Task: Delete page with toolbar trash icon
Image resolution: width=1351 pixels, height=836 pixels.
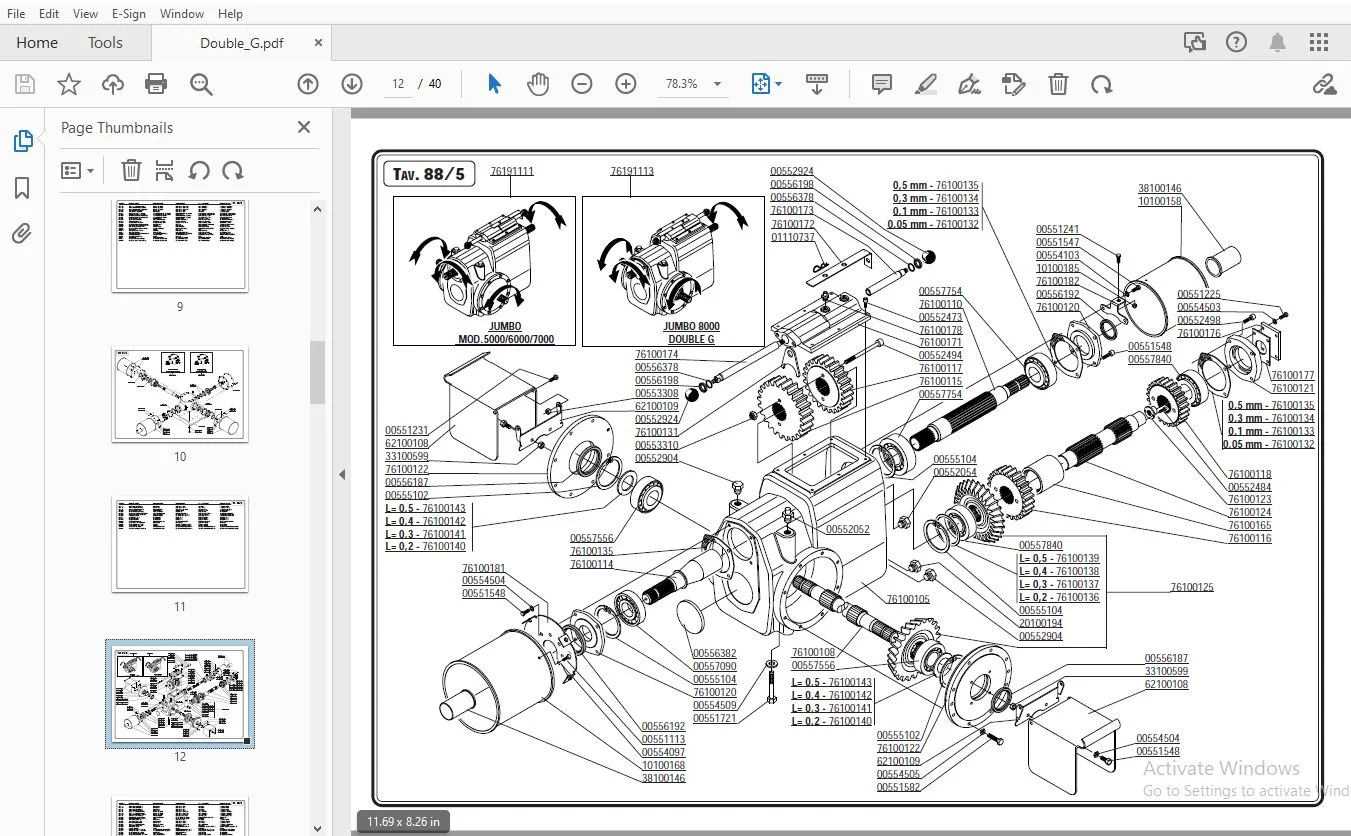Action: coord(1058,84)
